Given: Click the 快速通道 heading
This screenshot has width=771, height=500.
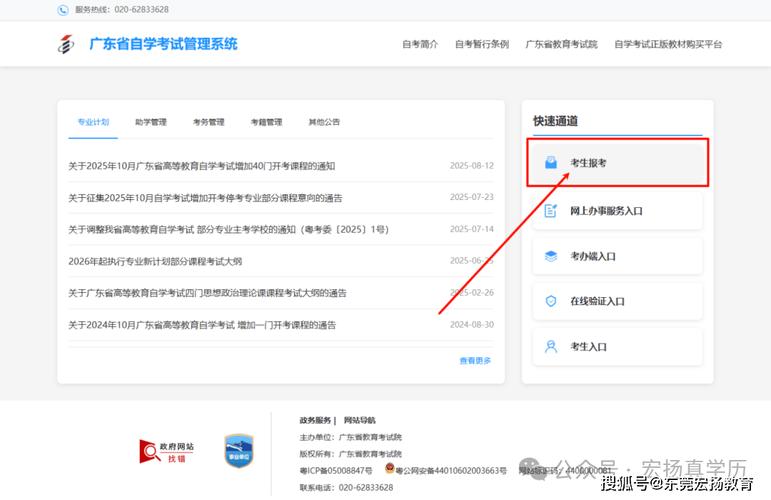Looking at the screenshot, I should point(556,121).
